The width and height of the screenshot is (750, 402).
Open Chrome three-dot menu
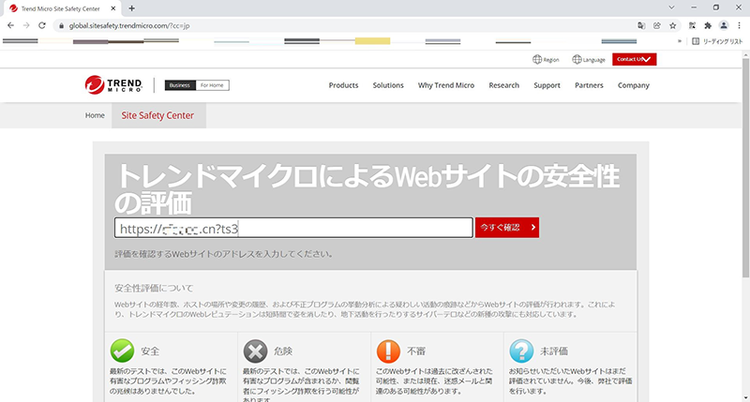coord(739,26)
